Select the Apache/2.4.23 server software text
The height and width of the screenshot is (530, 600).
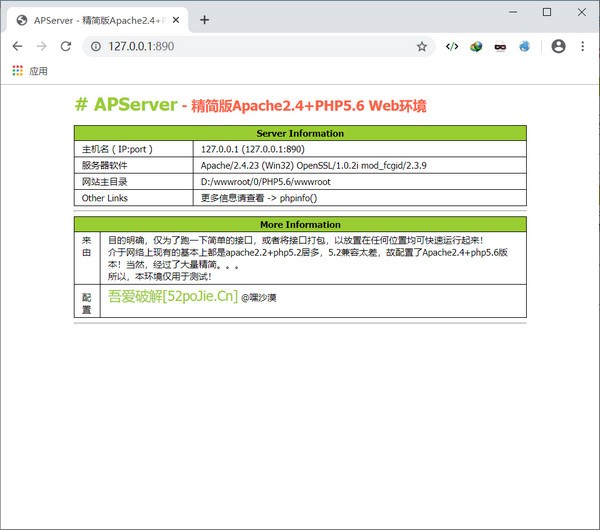313,165
